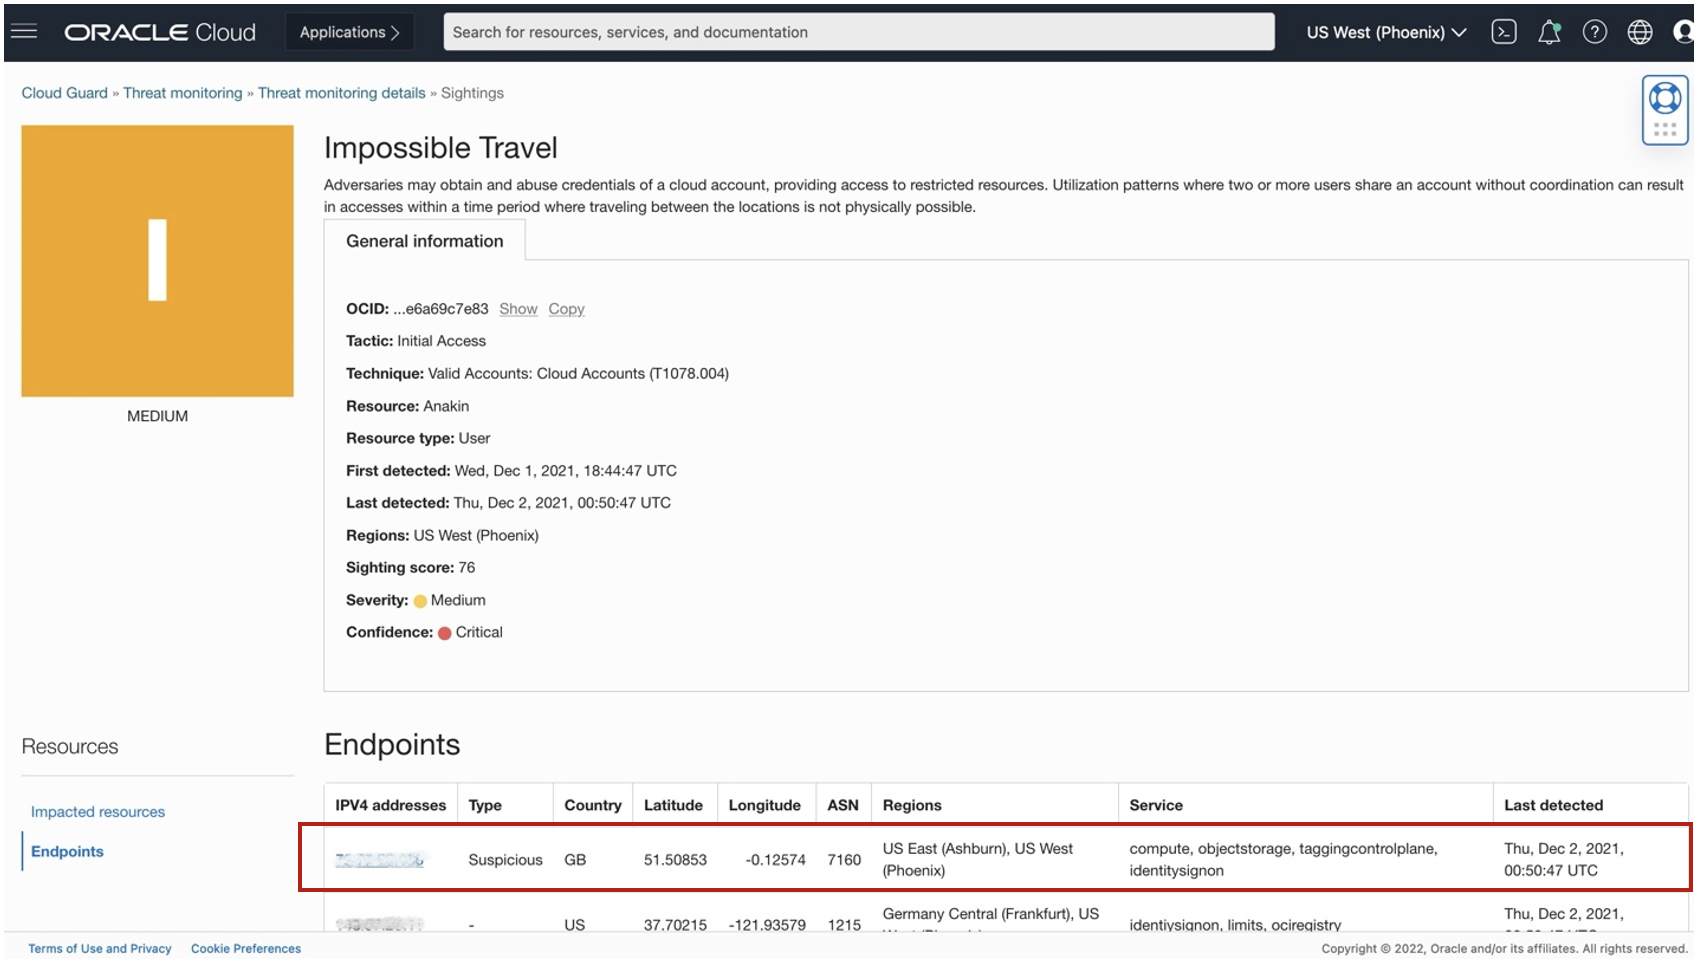The image size is (1698, 966).
Task: Expand the US West (Phoenix) region dropdown
Action: click(x=1386, y=32)
